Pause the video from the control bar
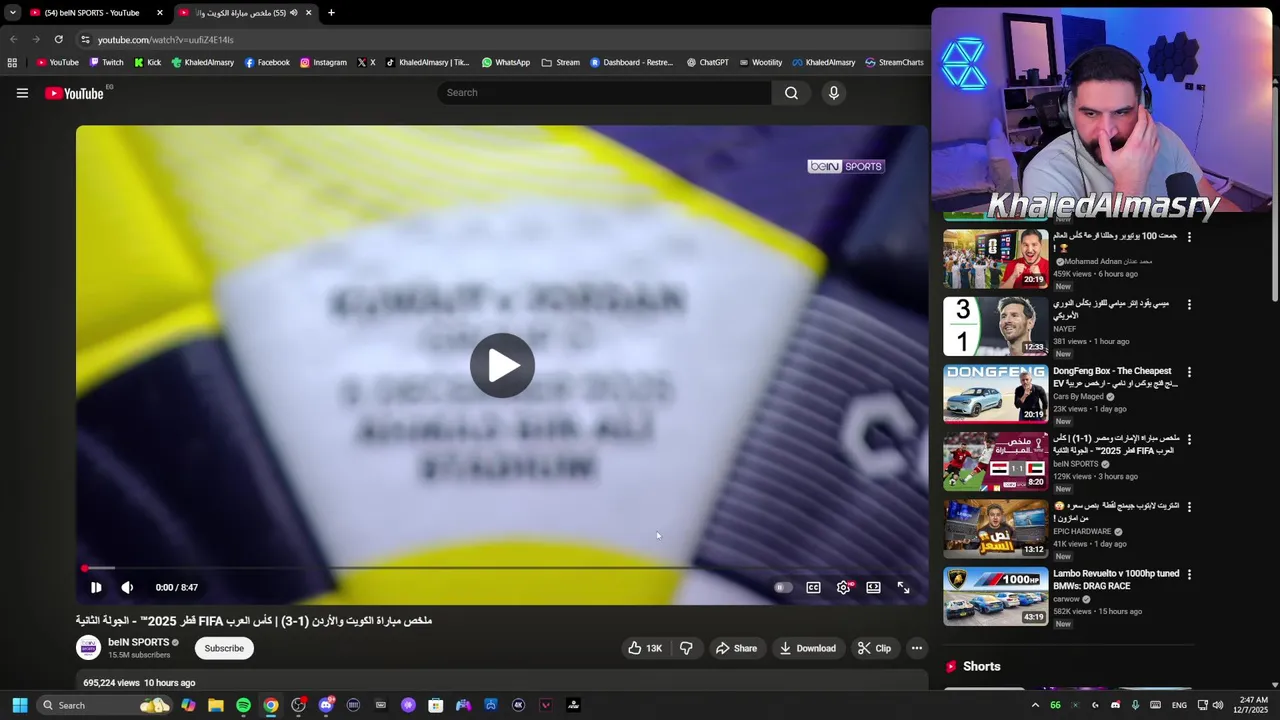This screenshot has height=720, width=1280. click(x=95, y=587)
